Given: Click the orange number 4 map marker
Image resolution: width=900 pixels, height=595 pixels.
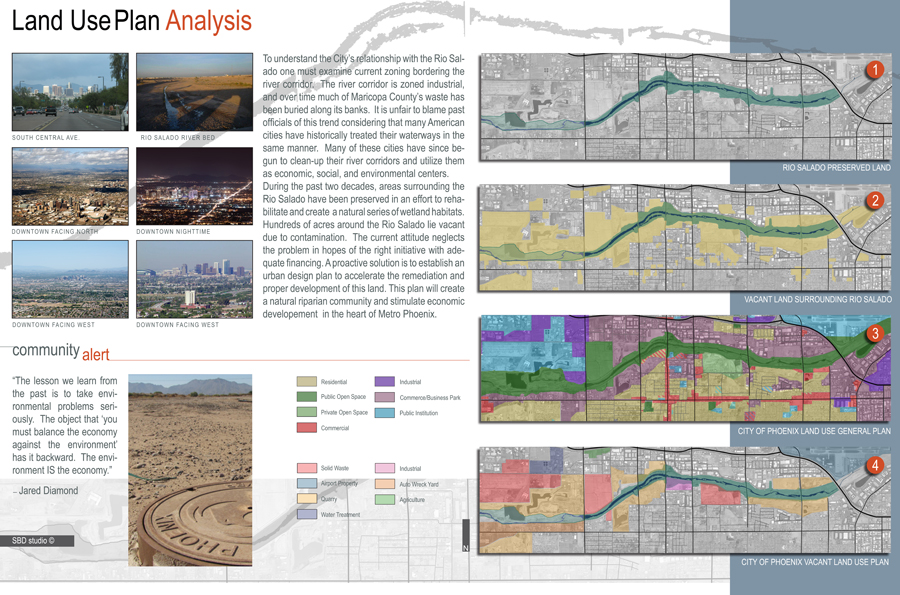Looking at the screenshot, I should coord(875,465).
